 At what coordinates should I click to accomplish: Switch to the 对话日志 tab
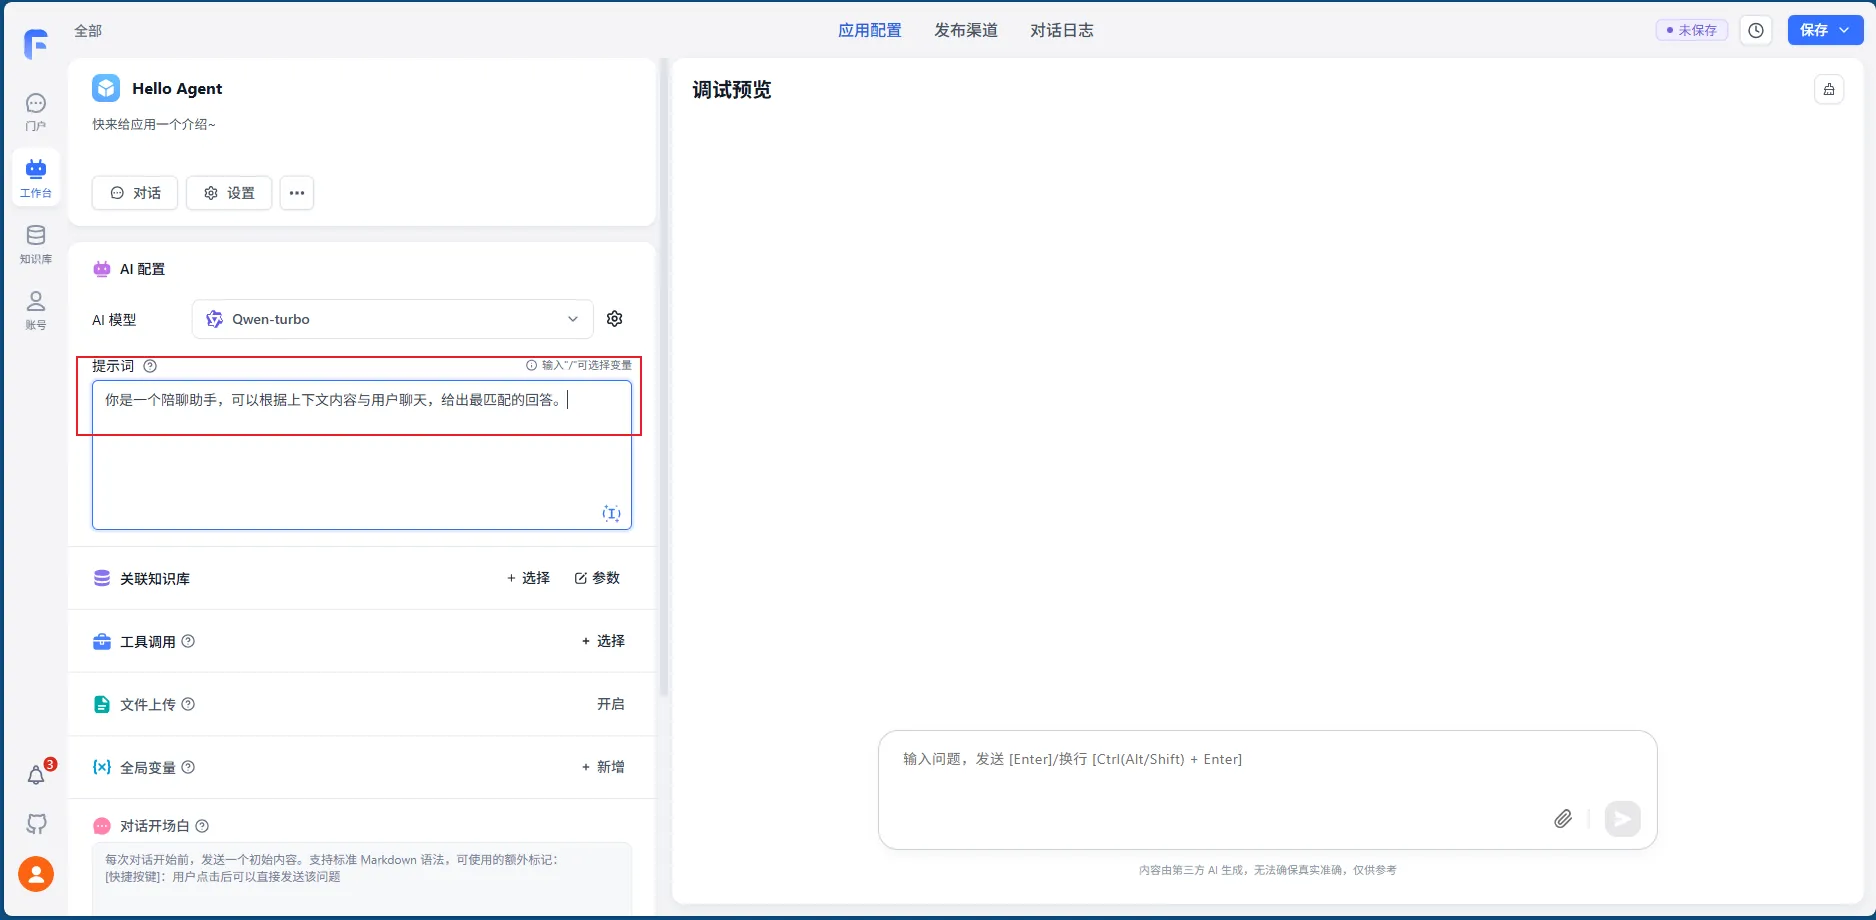(x=1062, y=30)
